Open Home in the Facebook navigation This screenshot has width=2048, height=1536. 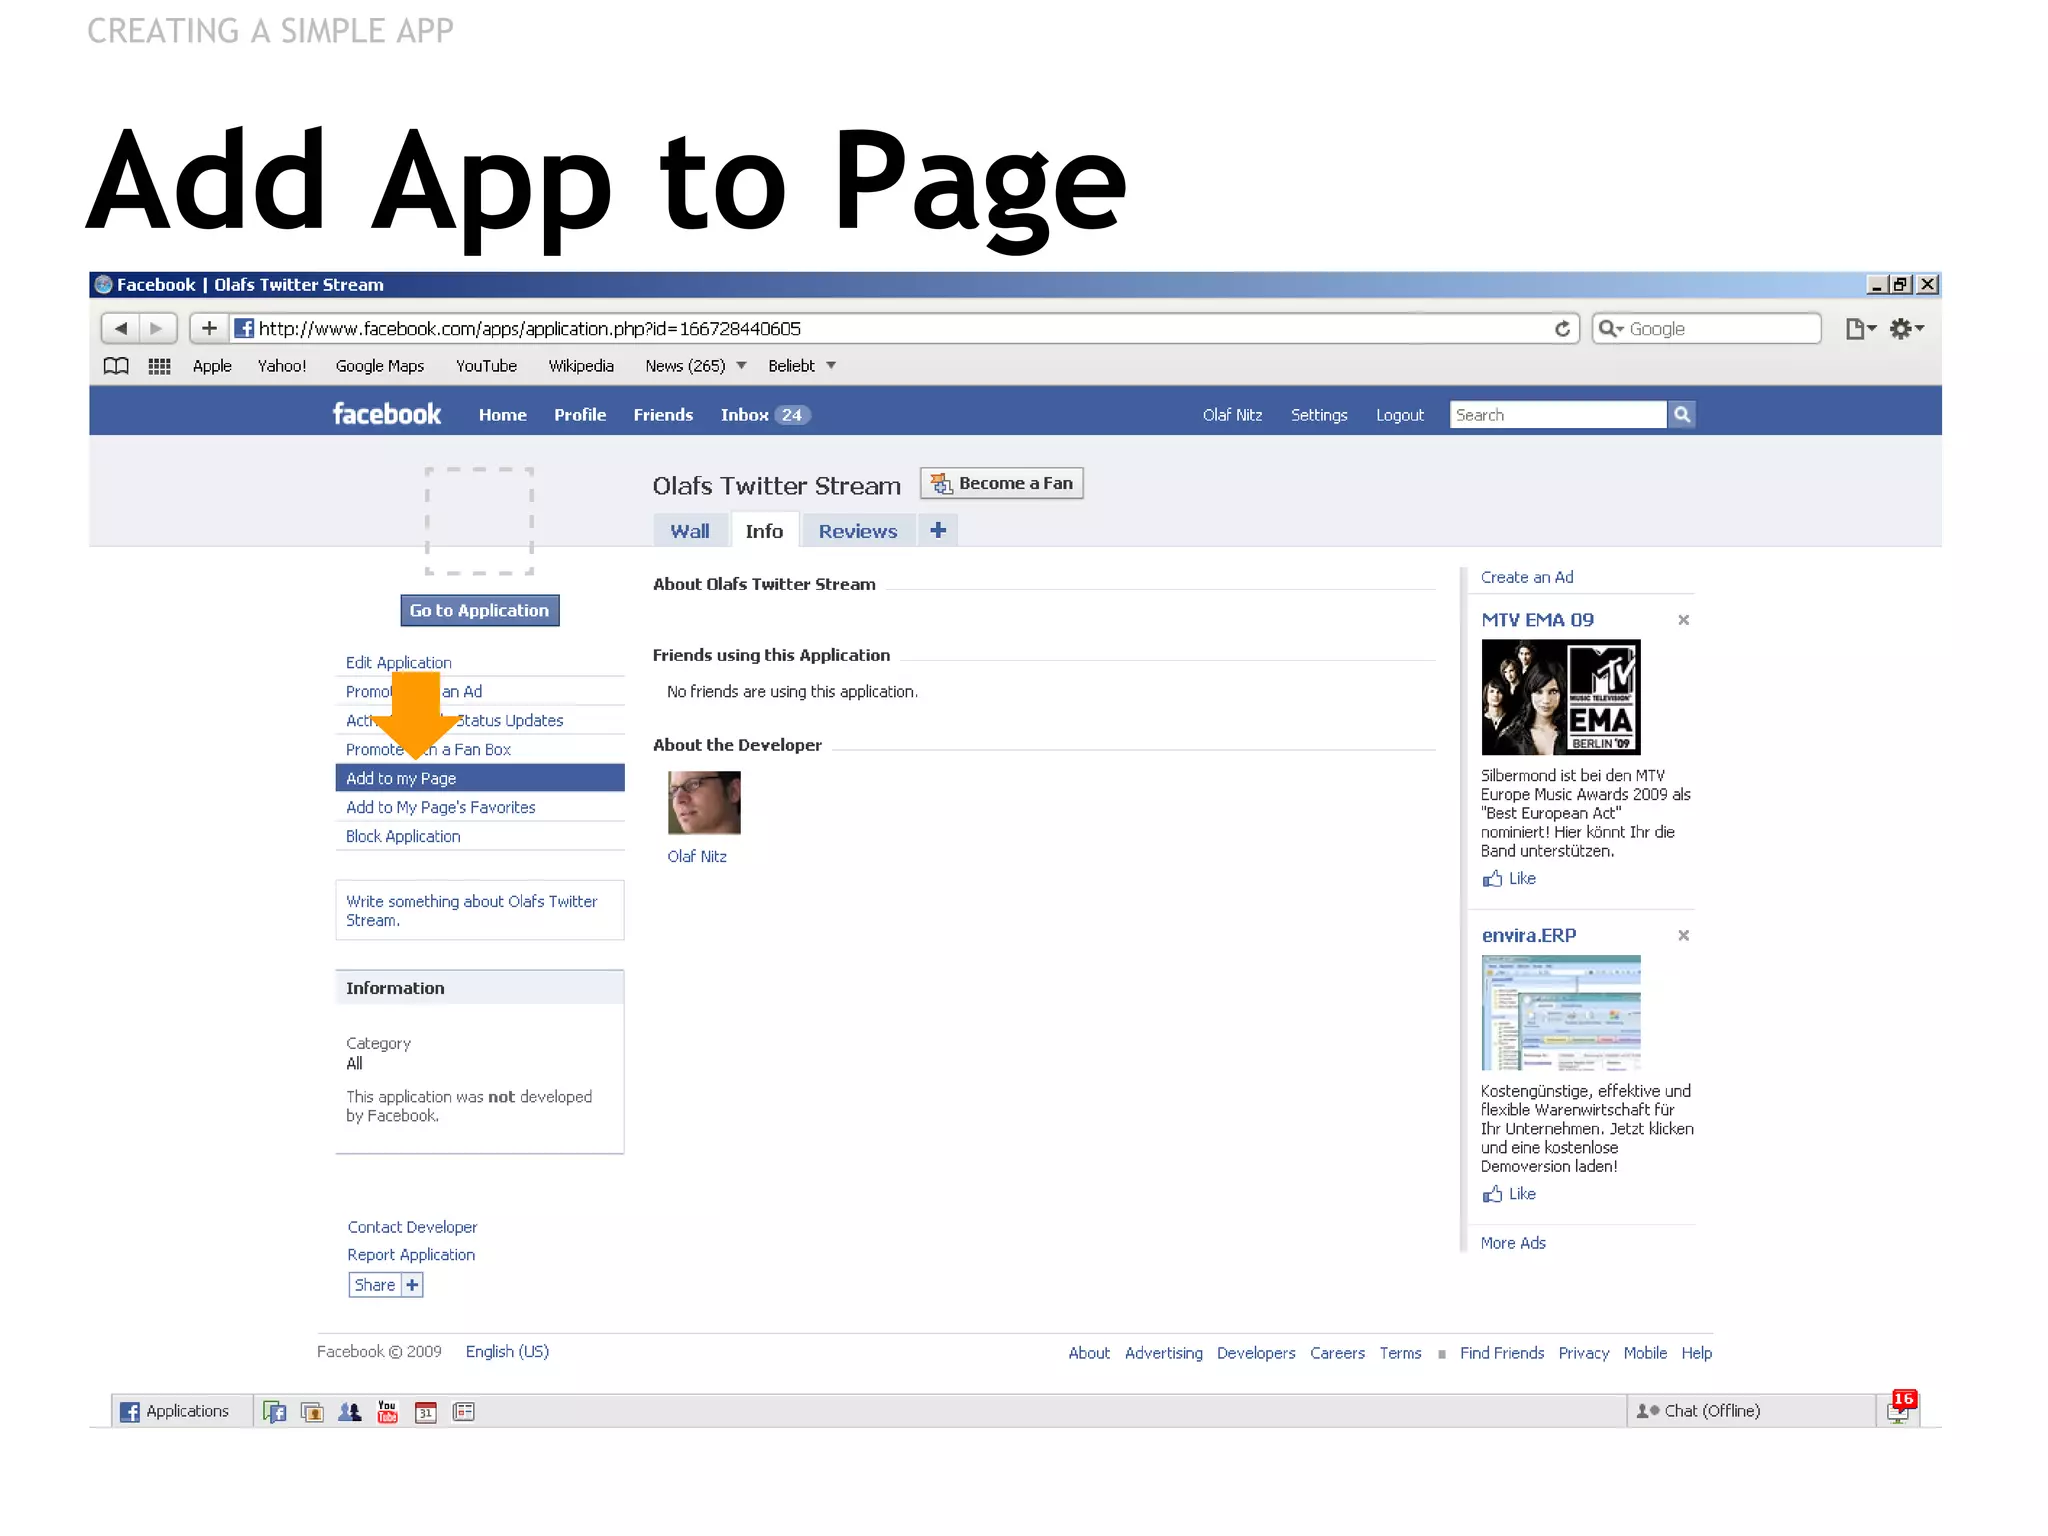pos(502,415)
